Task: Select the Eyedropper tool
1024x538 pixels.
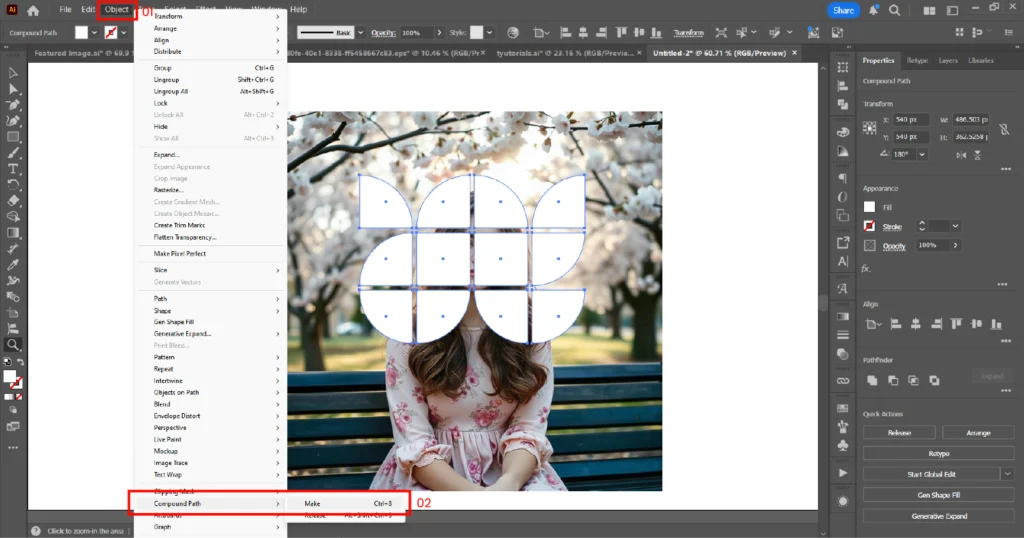Action: tap(13, 265)
